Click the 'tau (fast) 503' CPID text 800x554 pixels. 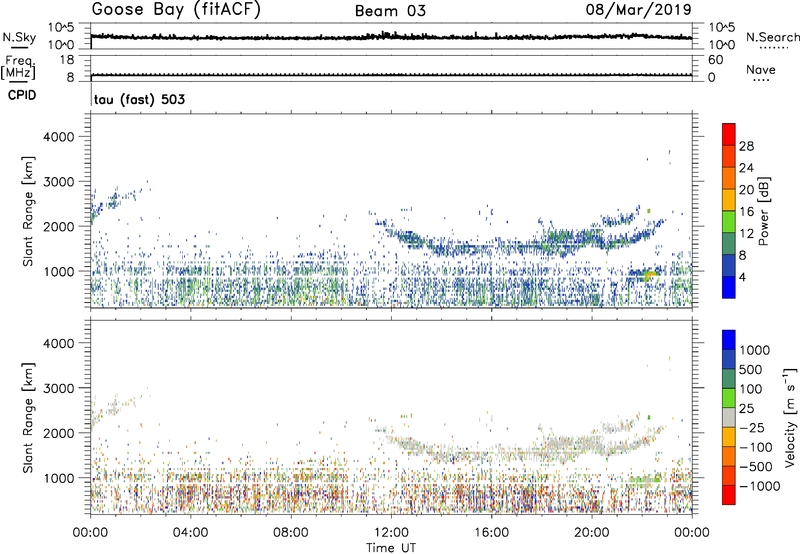point(139,99)
